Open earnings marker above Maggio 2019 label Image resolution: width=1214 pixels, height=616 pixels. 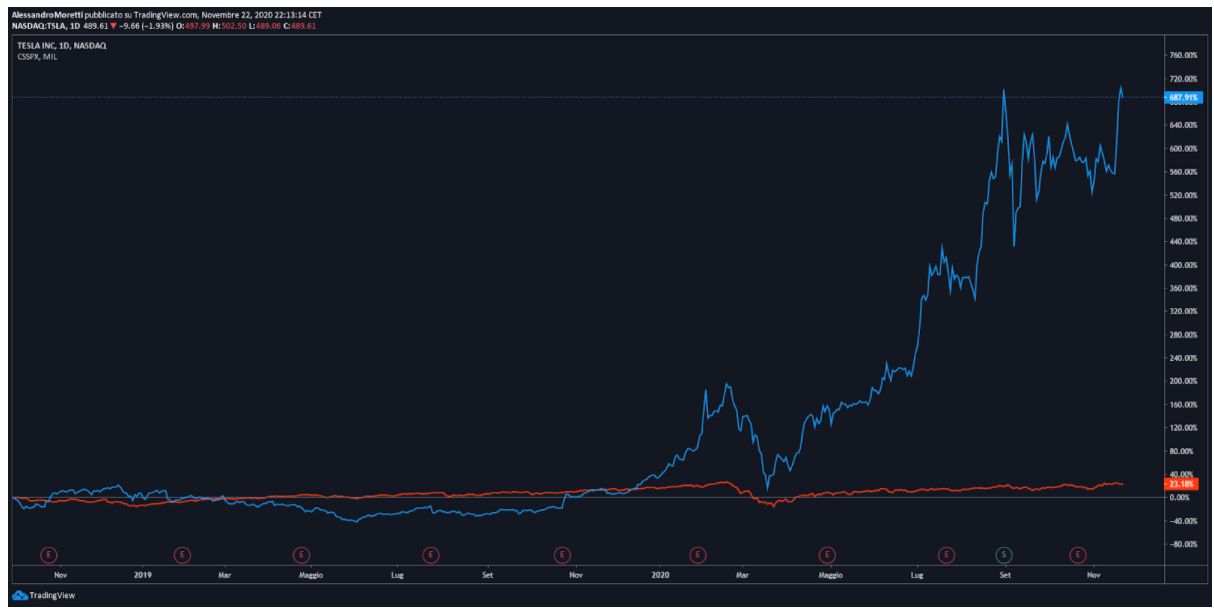(x=300, y=554)
